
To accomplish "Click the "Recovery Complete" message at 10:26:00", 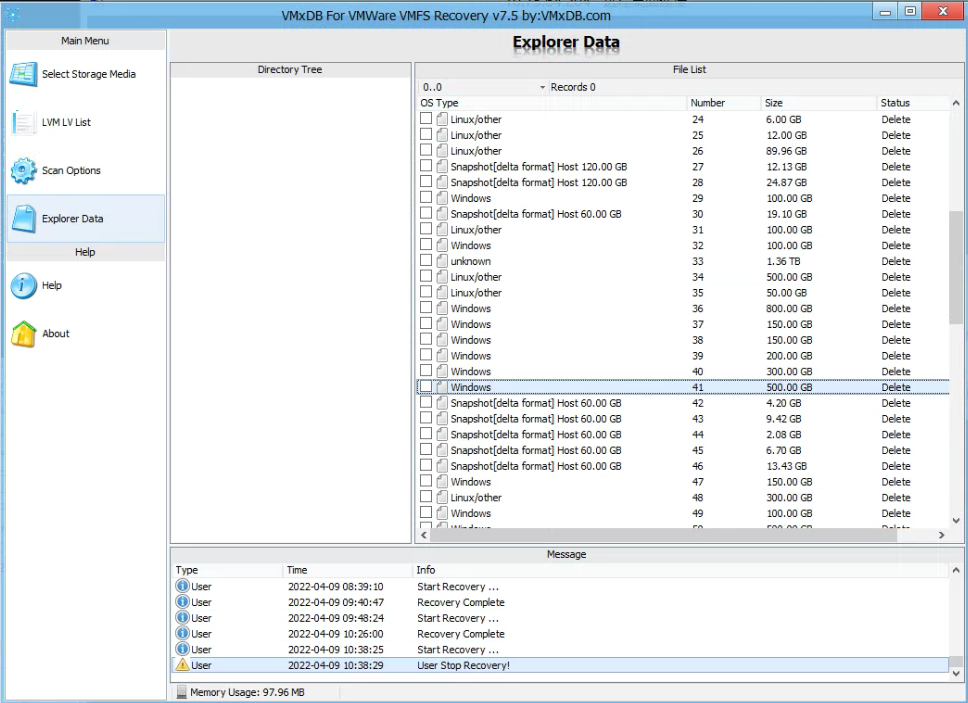I will tap(461, 634).
